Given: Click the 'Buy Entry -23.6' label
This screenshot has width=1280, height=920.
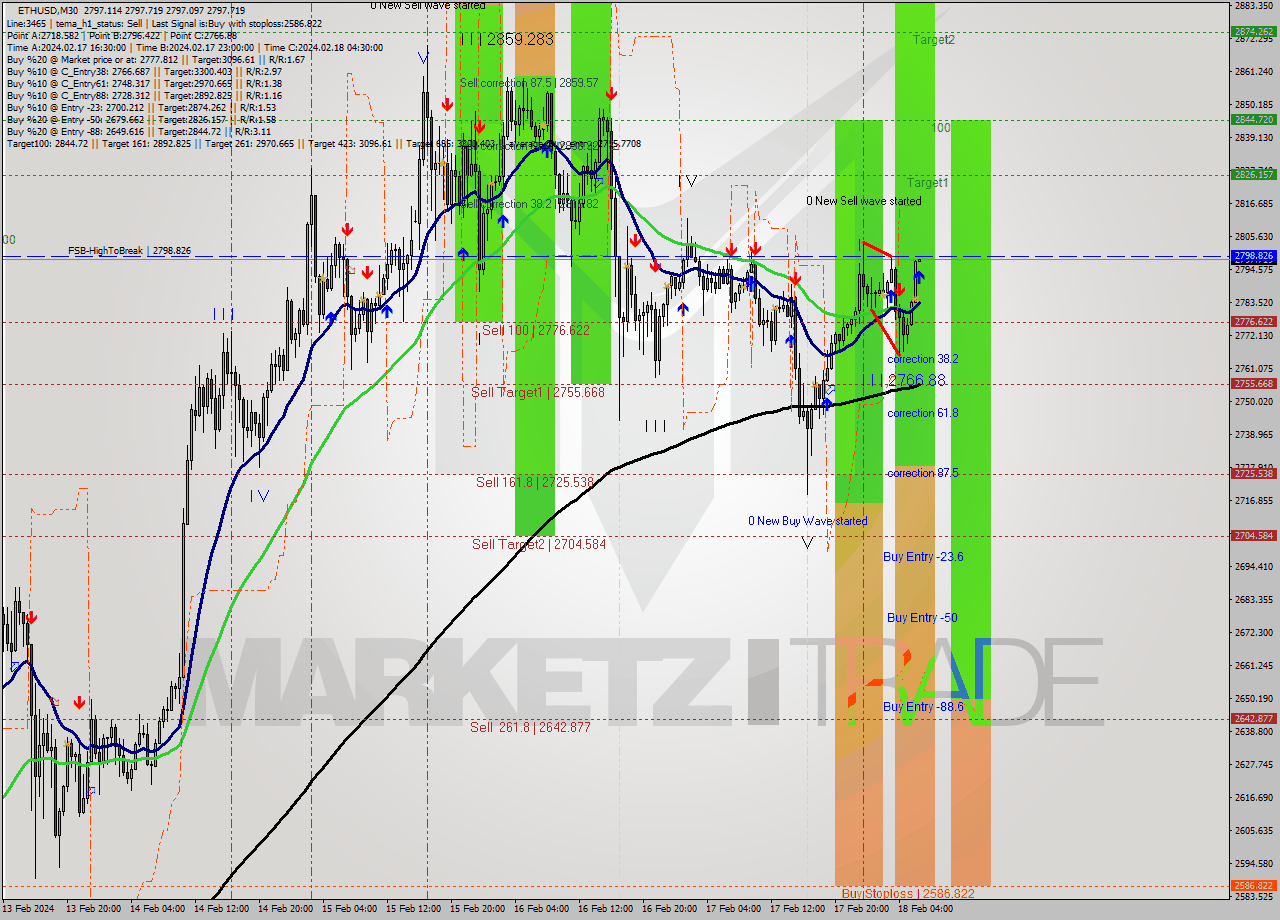Looking at the screenshot, I should [924, 557].
